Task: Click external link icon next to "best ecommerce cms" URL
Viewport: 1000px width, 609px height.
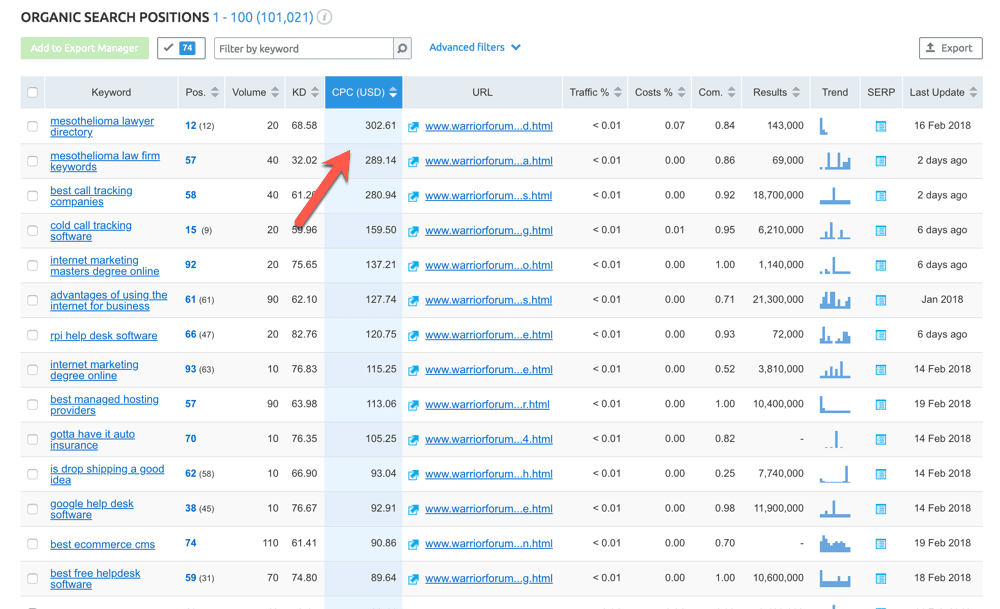Action: pyautogui.click(x=412, y=543)
